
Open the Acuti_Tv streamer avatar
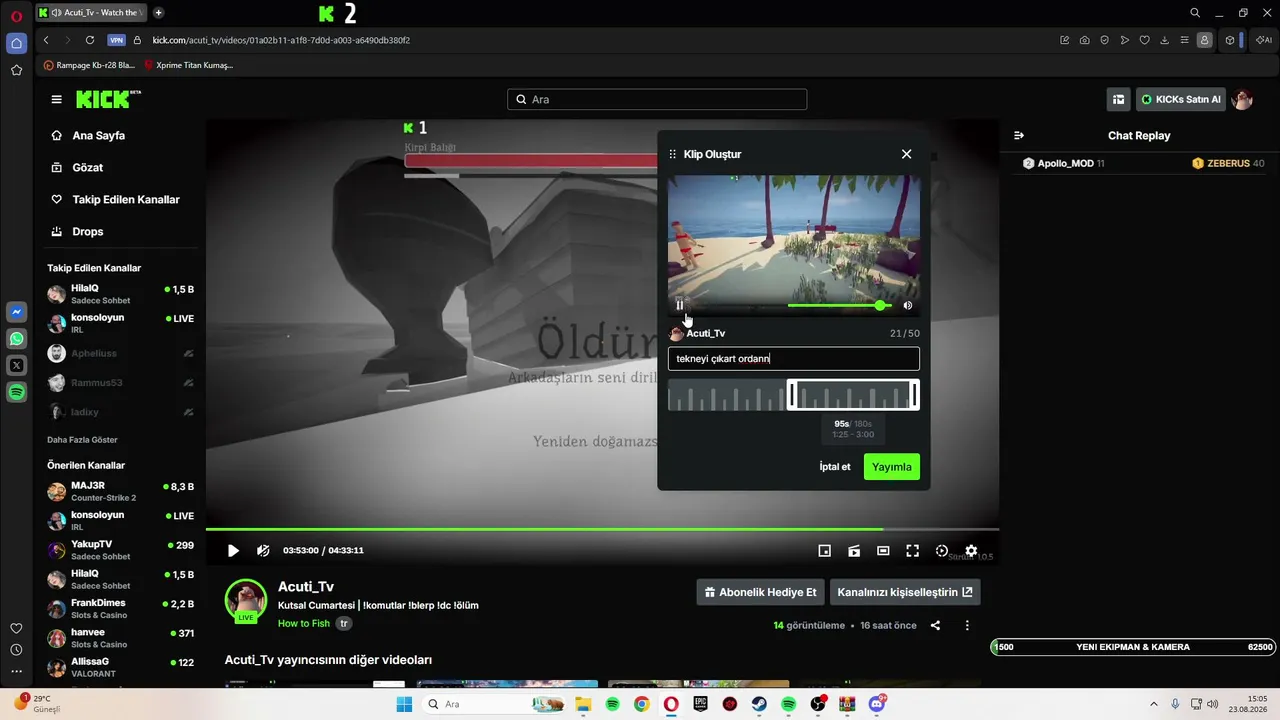(246, 600)
